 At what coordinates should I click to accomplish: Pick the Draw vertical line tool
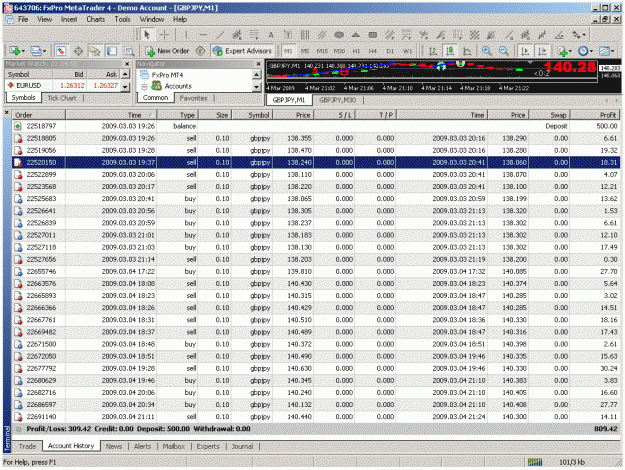tap(186, 35)
